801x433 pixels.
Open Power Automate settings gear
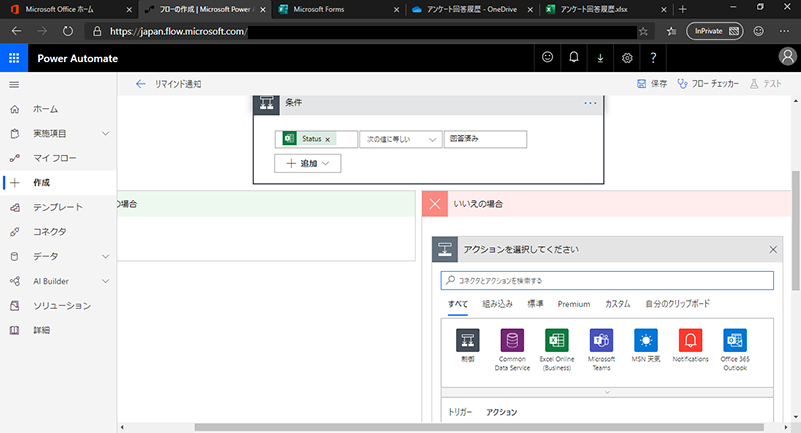pyautogui.click(x=627, y=58)
